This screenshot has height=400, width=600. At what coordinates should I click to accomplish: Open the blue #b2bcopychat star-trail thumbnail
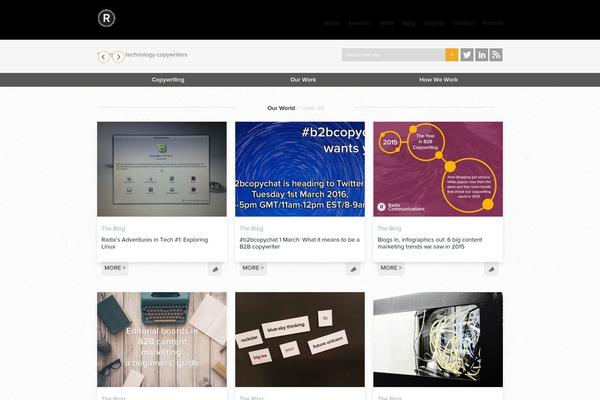(300, 169)
